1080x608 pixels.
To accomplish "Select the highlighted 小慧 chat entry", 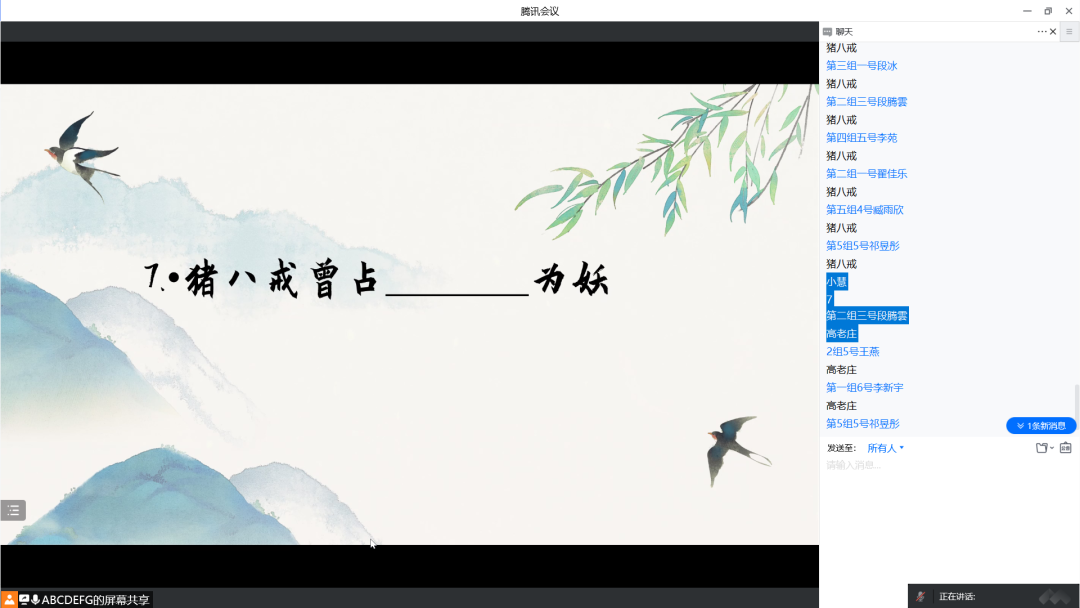I will click(x=837, y=282).
